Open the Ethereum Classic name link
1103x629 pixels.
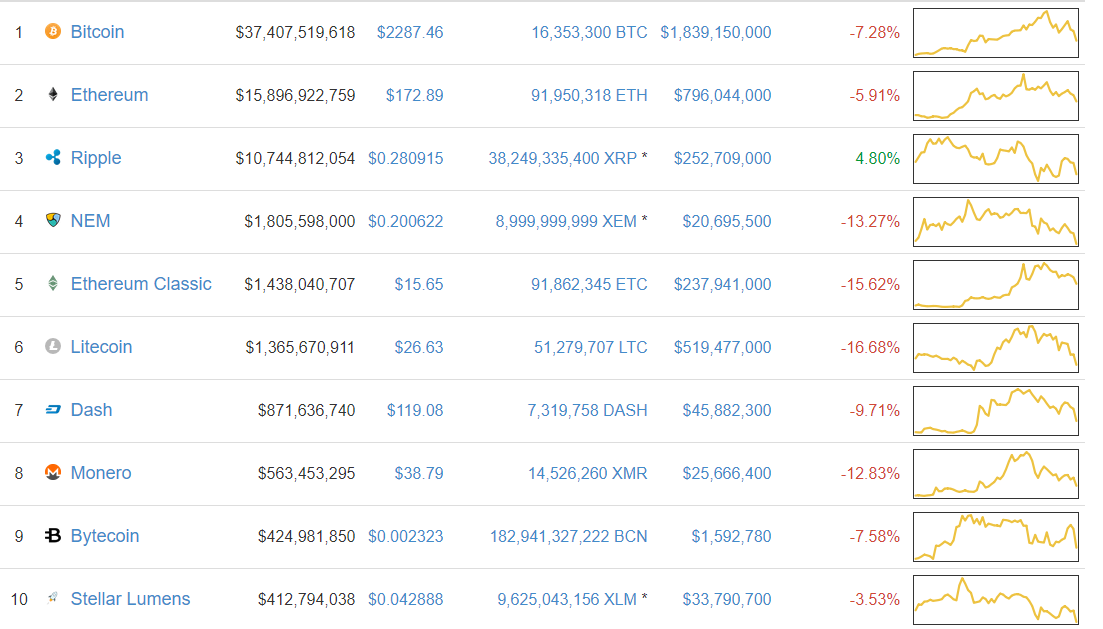tap(141, 284)
